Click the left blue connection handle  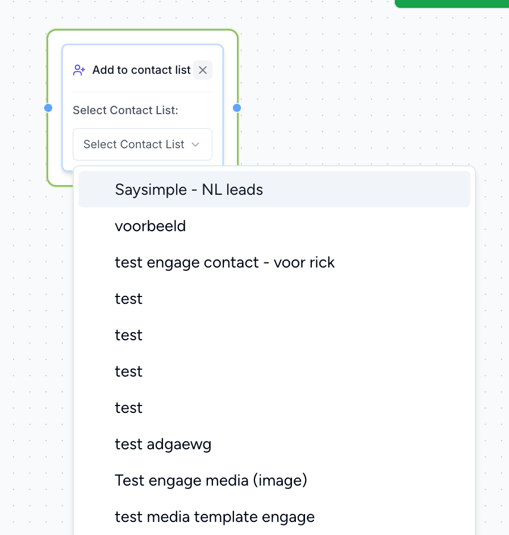pos(48,108)
